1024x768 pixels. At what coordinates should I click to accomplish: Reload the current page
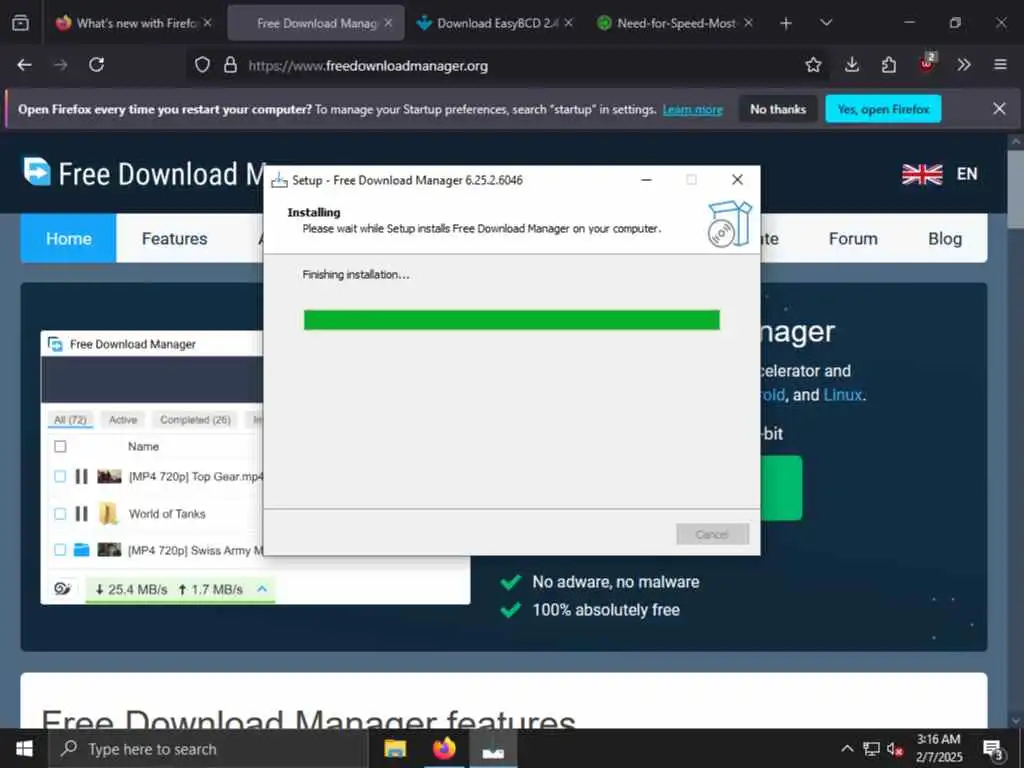(x=97, y=65)
